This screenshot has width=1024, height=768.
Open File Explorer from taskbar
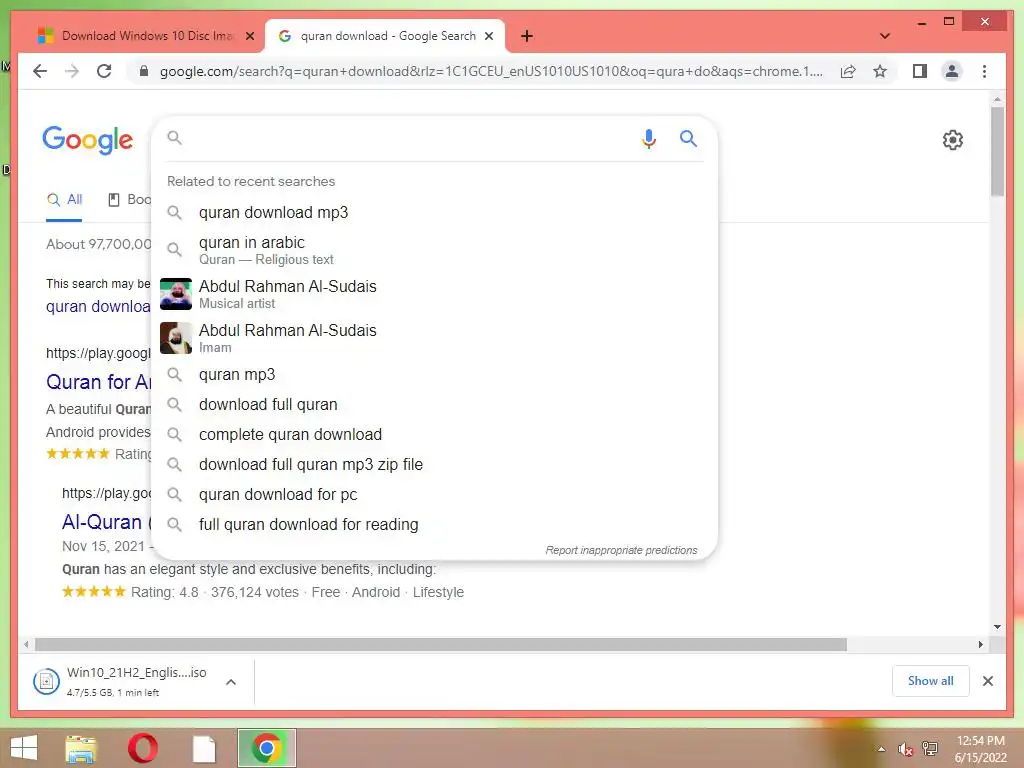81,748
